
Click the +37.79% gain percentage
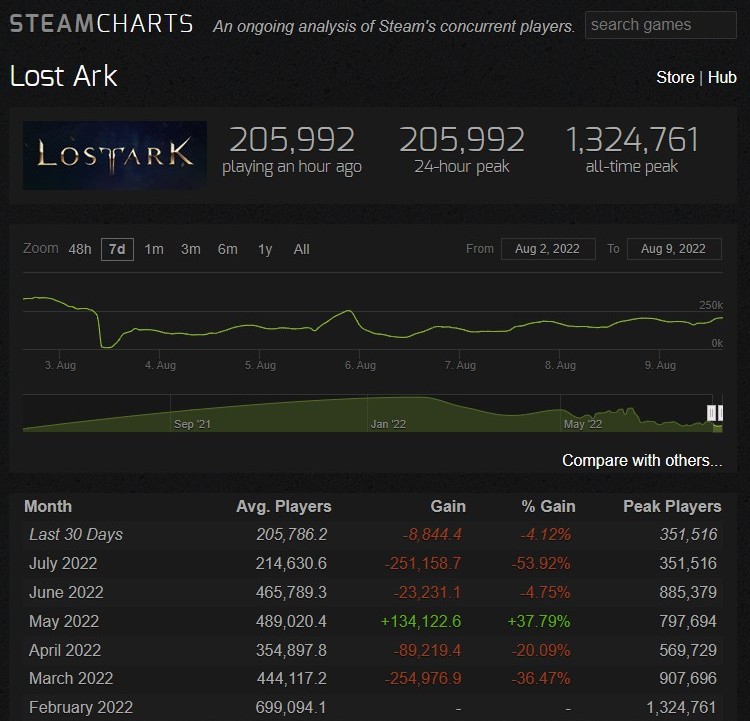pos(539,621)
